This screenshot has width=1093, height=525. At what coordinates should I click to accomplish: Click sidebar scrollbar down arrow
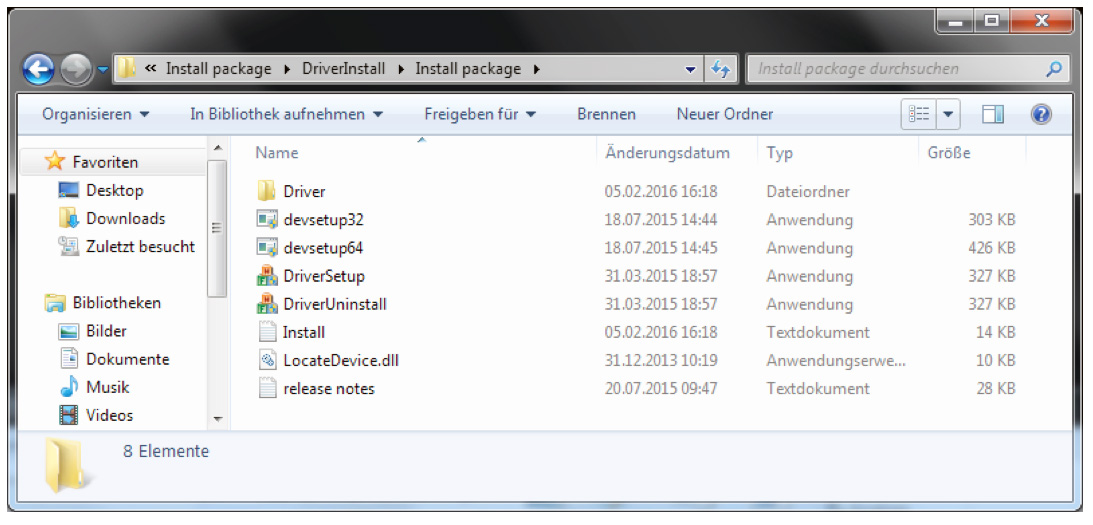point(217,419)
